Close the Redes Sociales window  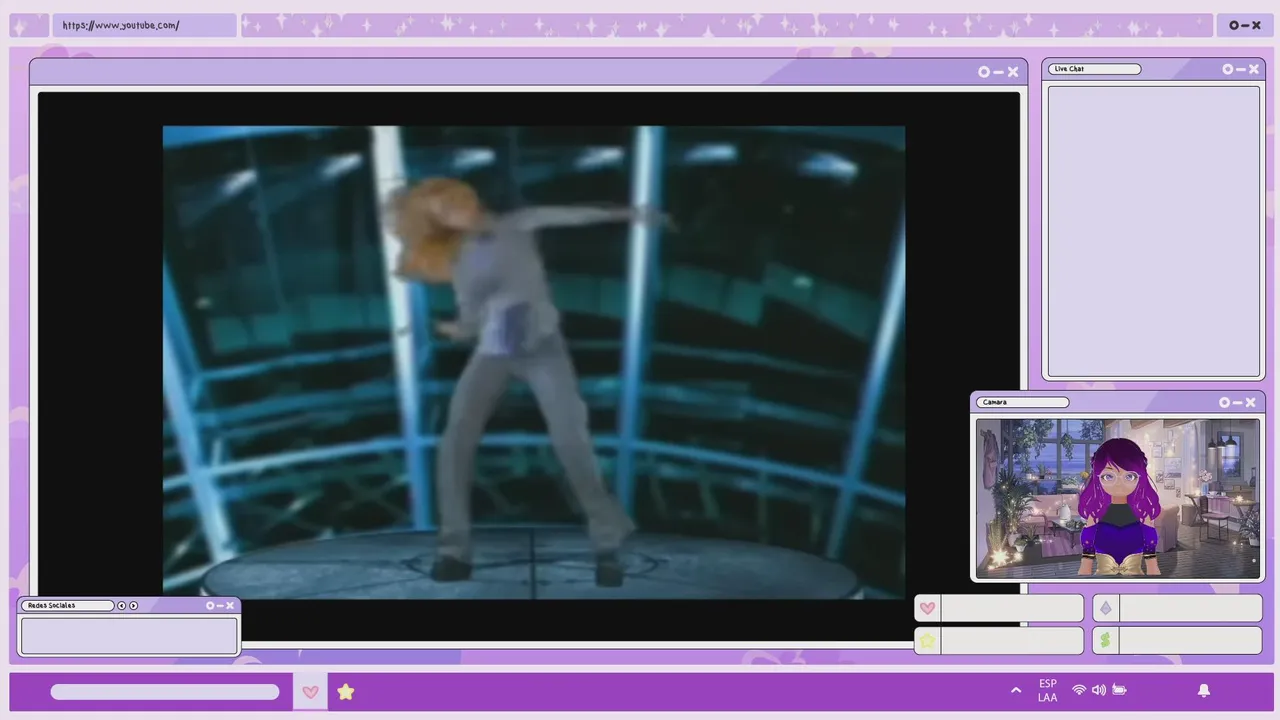pos(230,606)
